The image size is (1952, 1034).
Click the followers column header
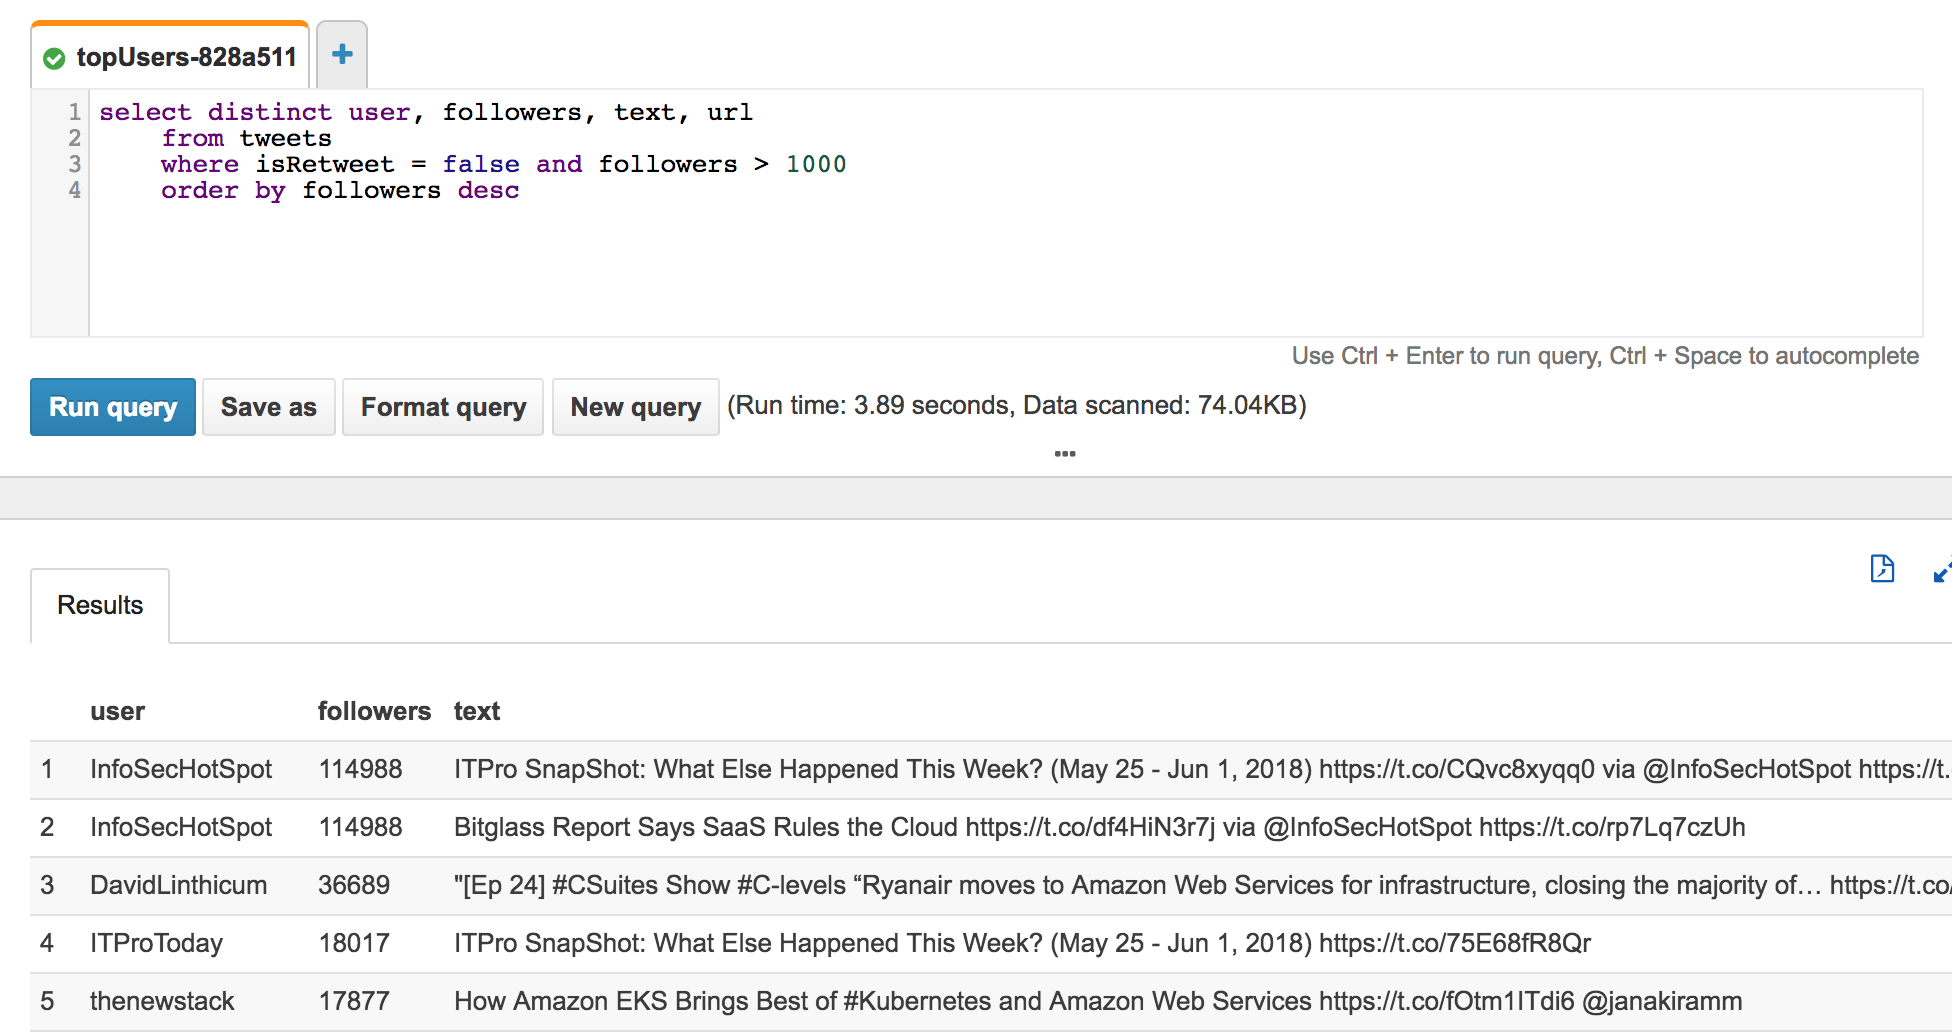[x=374, y=711]
